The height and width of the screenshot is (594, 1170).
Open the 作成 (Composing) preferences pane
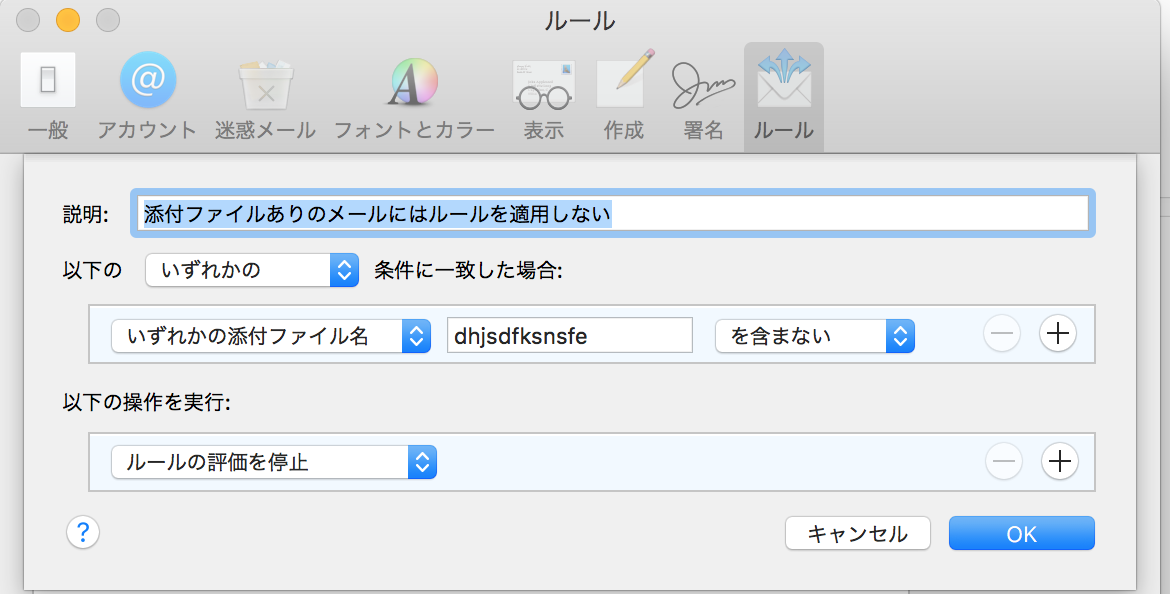pos(624,96)
